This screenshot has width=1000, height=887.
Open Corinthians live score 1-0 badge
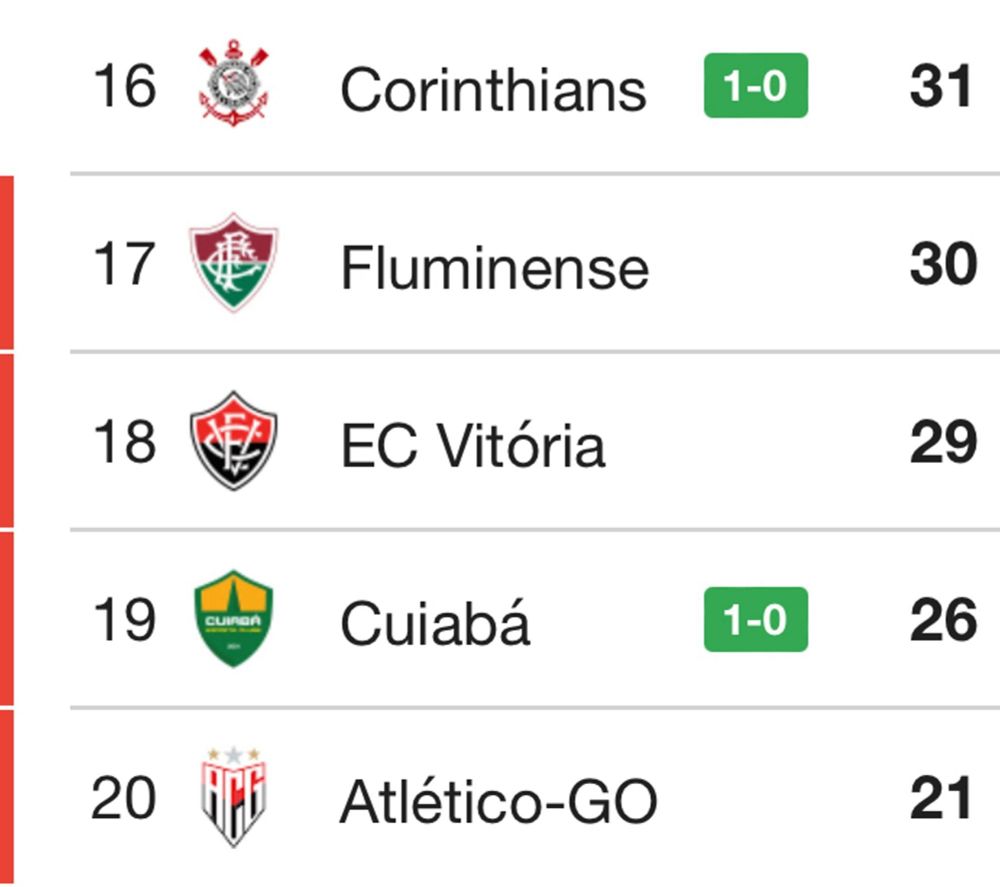coord(756,85)
